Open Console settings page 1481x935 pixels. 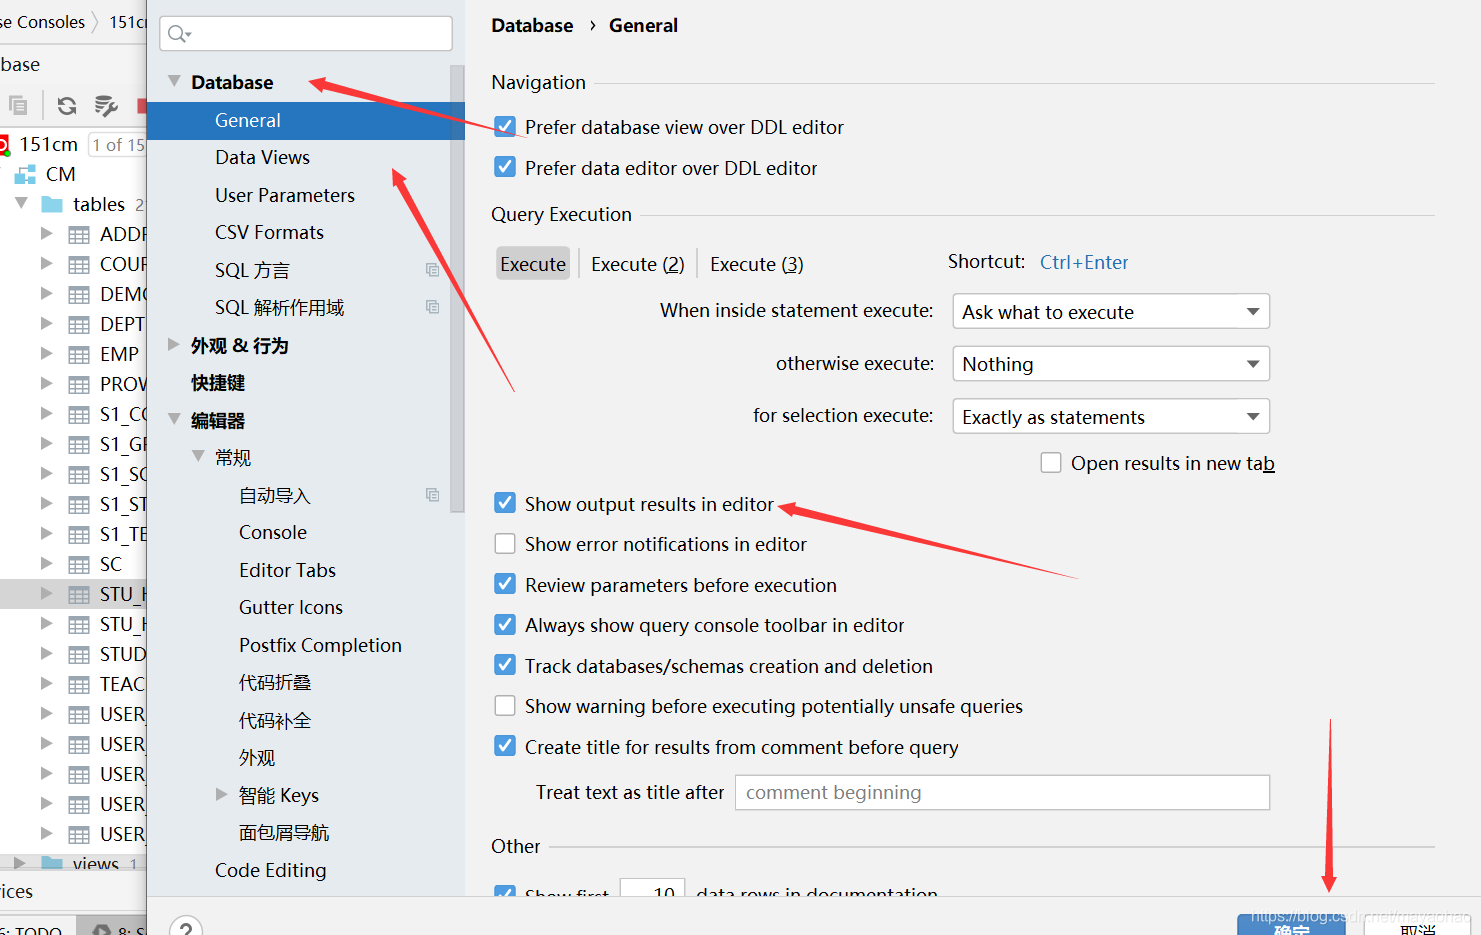click(273, 532)
